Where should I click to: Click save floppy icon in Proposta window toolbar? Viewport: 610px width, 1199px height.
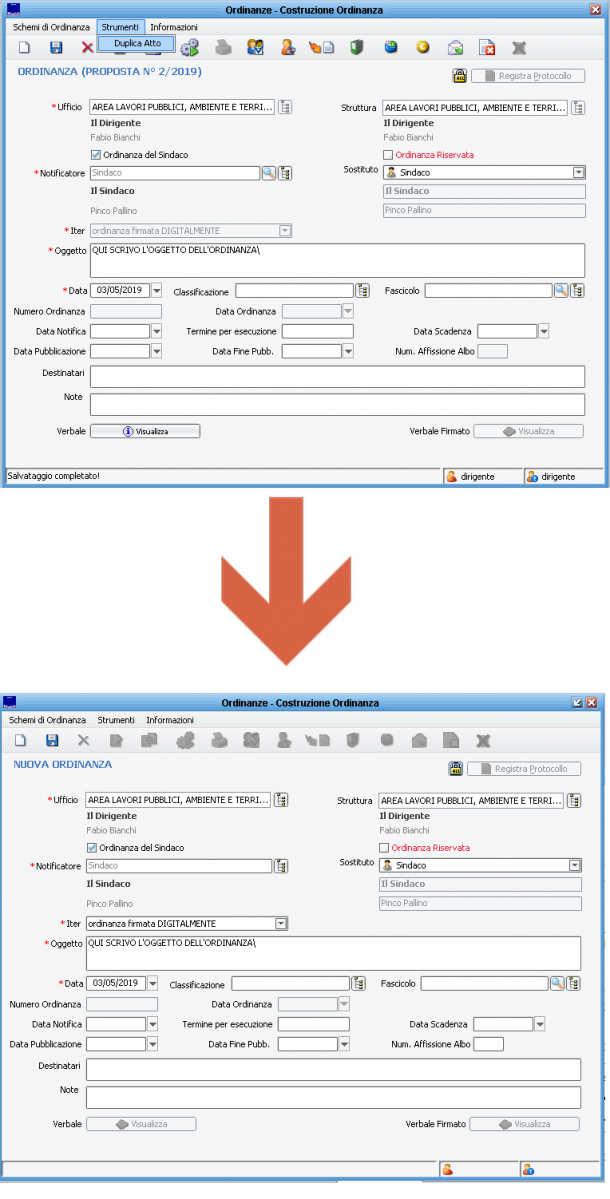click(56, 47)
